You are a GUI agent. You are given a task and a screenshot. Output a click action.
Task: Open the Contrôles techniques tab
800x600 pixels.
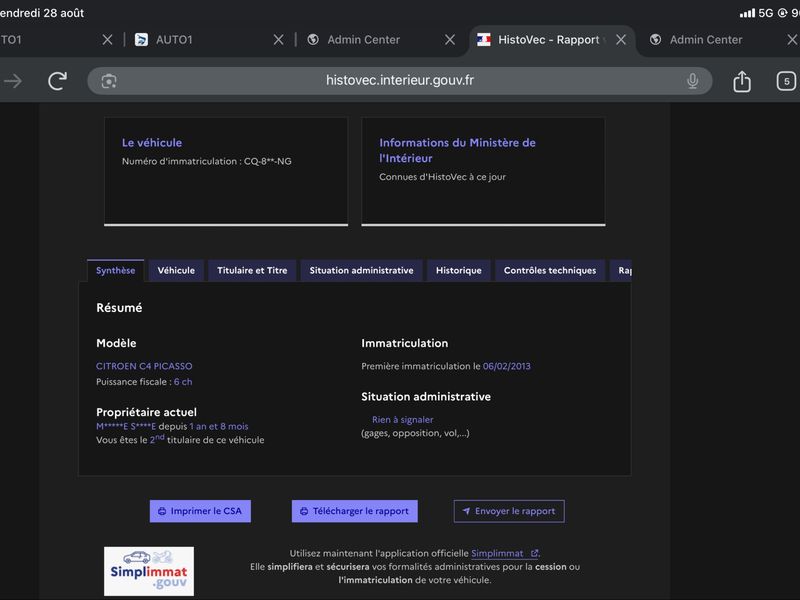point(550,270)
